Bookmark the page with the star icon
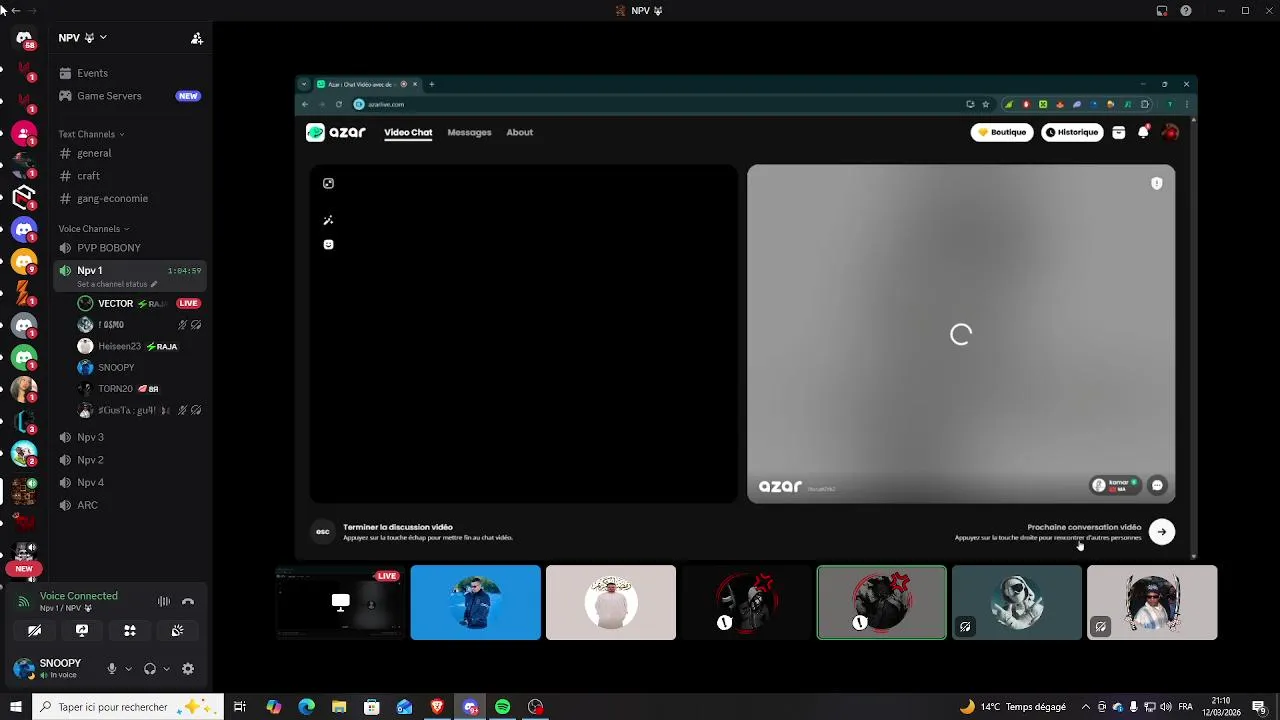The height and width of the screenshot is (720, 1280). [986, 104]
